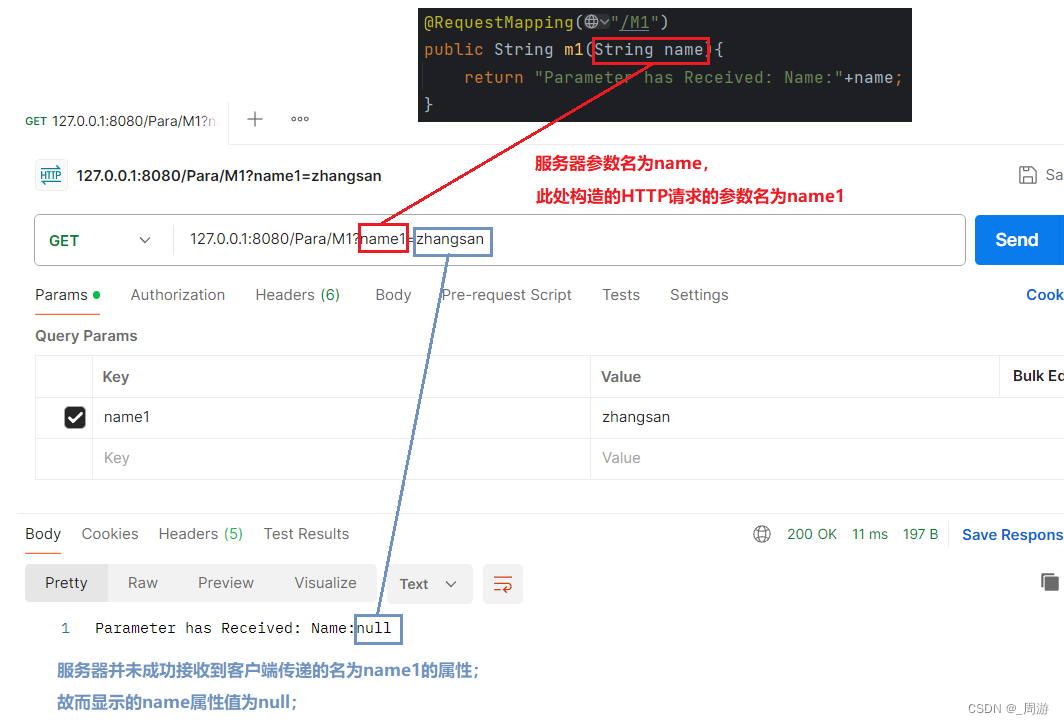Send the request to the server
This screenshot has width=1064, height=724.
coord(1017,240)
